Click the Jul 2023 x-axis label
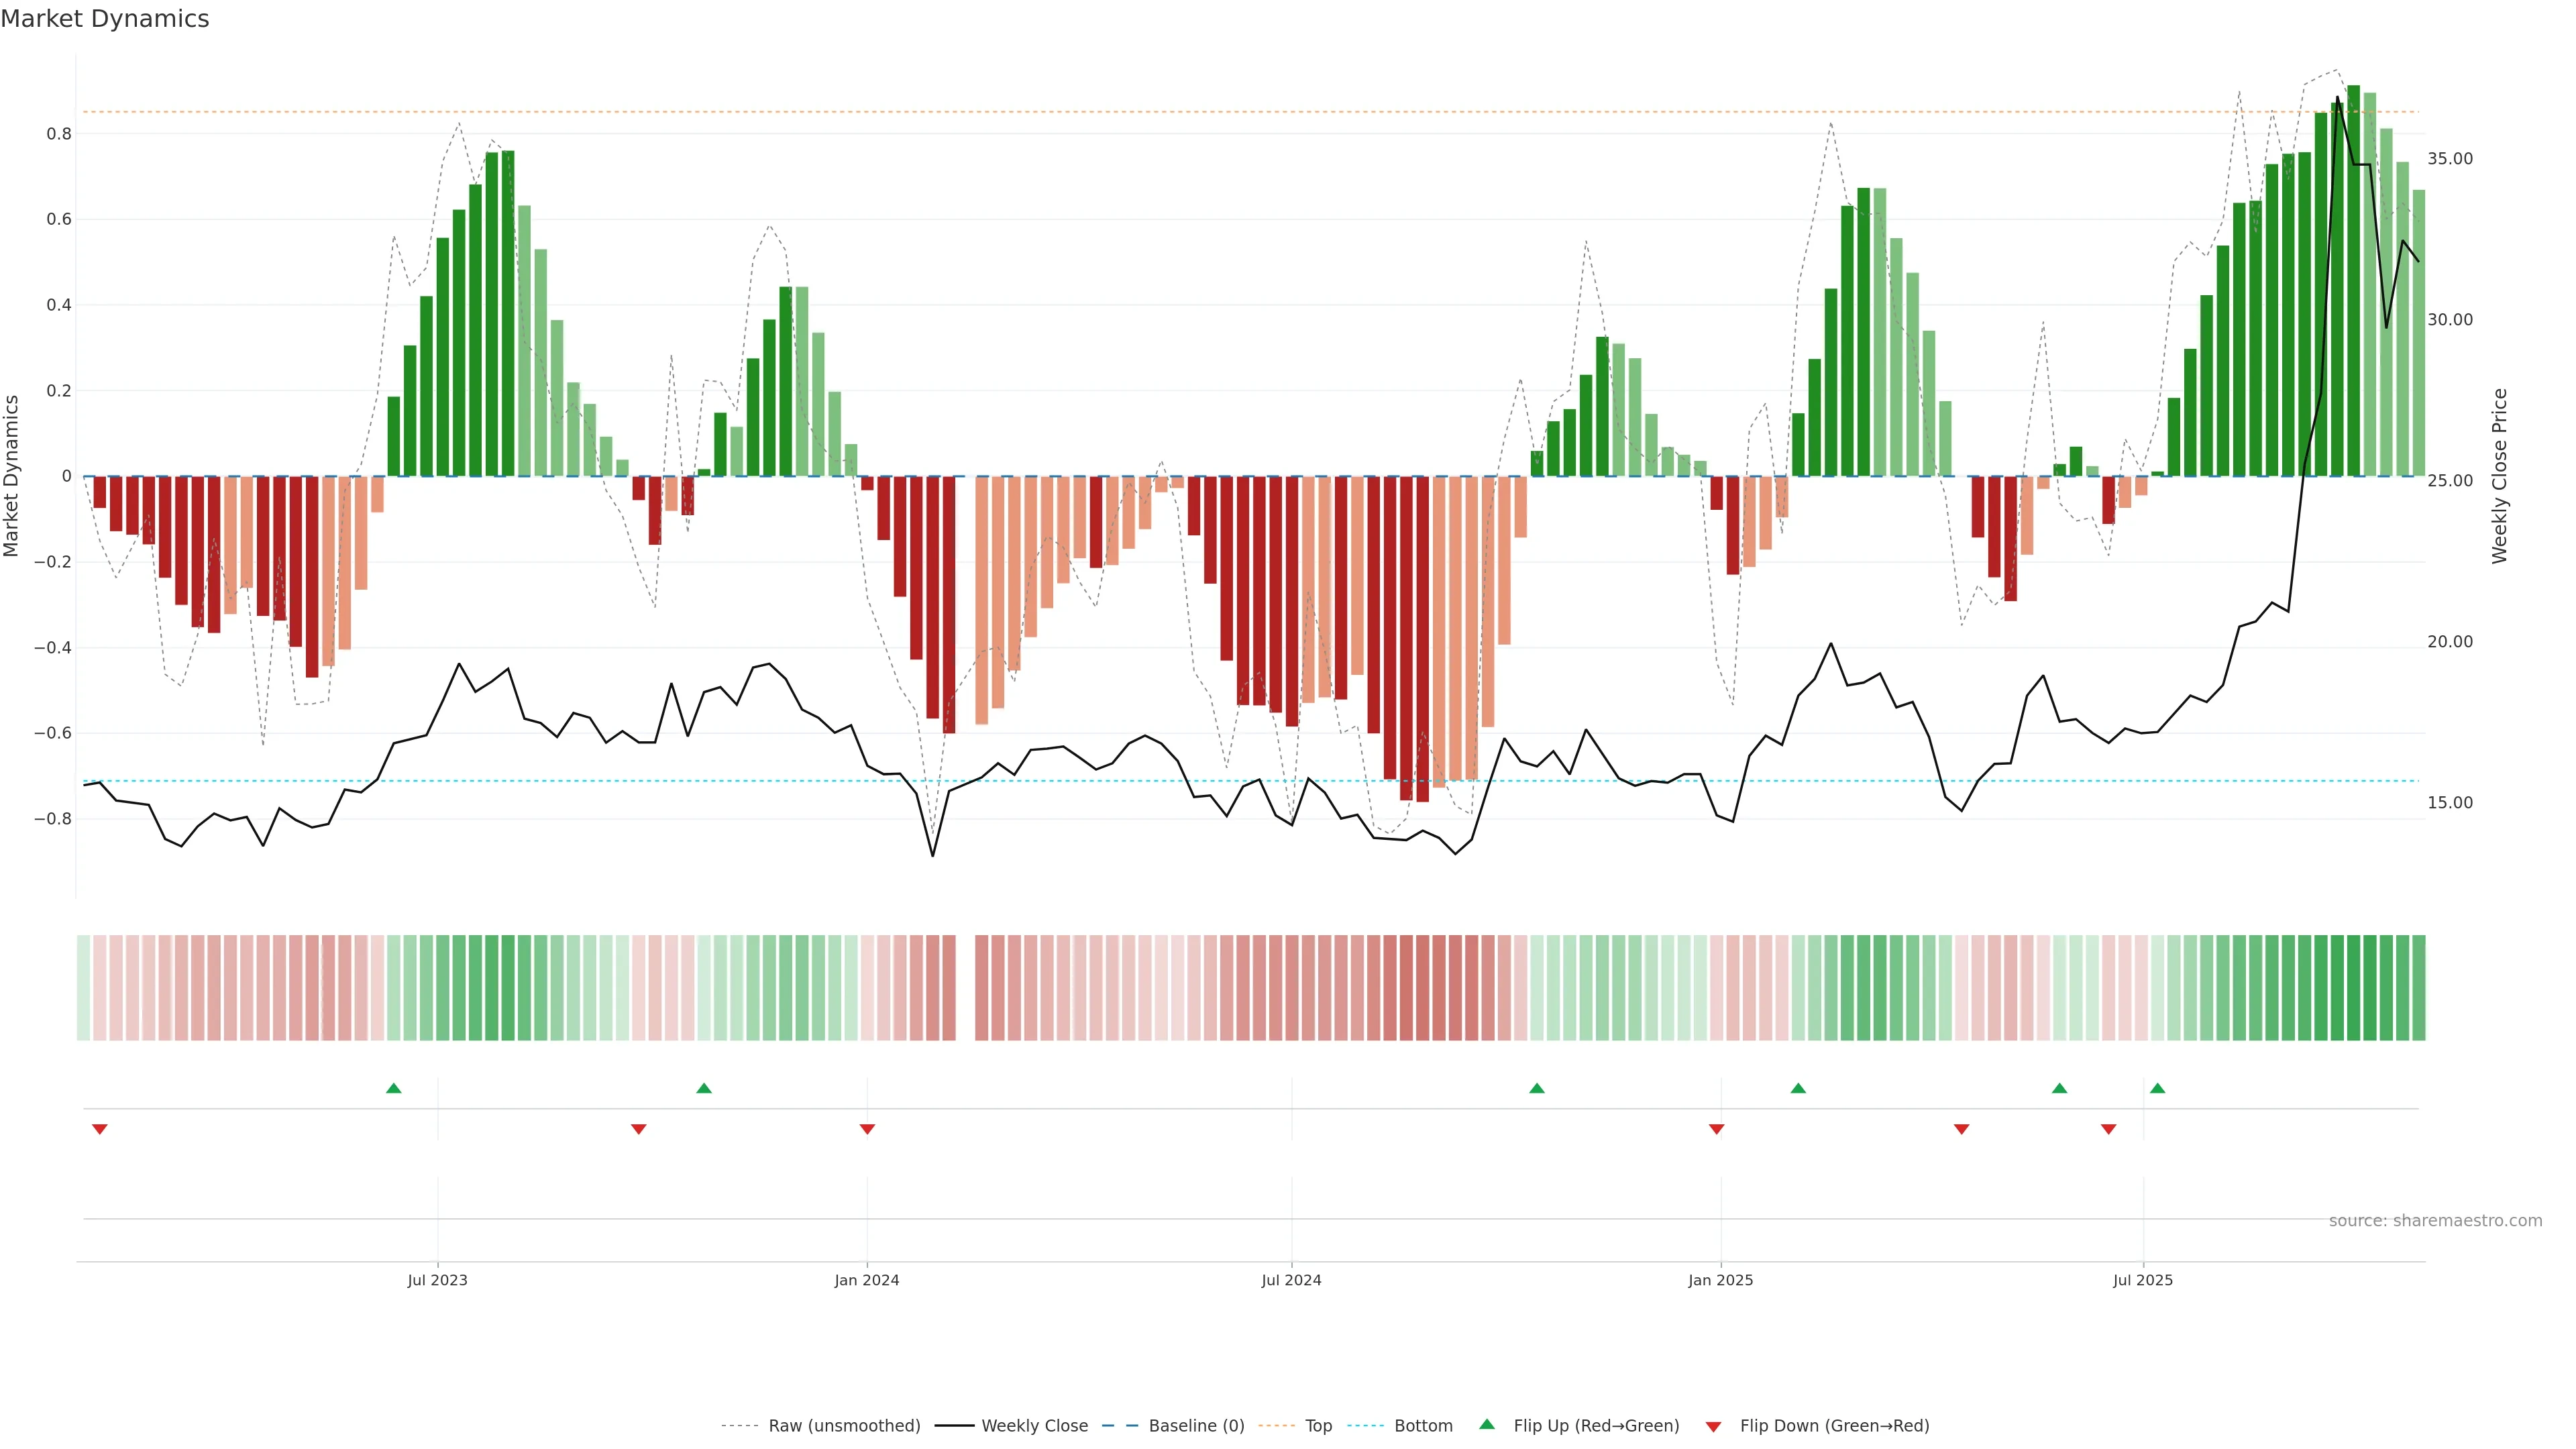 tap(437, 1280)
